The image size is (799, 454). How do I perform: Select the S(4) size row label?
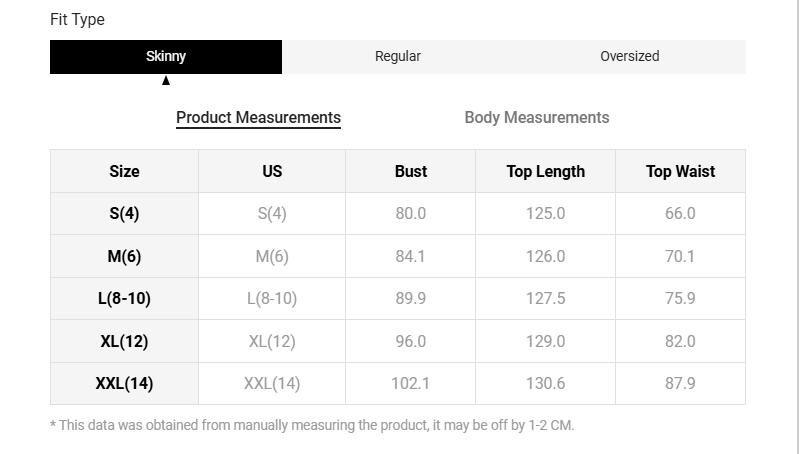point(124,214)
